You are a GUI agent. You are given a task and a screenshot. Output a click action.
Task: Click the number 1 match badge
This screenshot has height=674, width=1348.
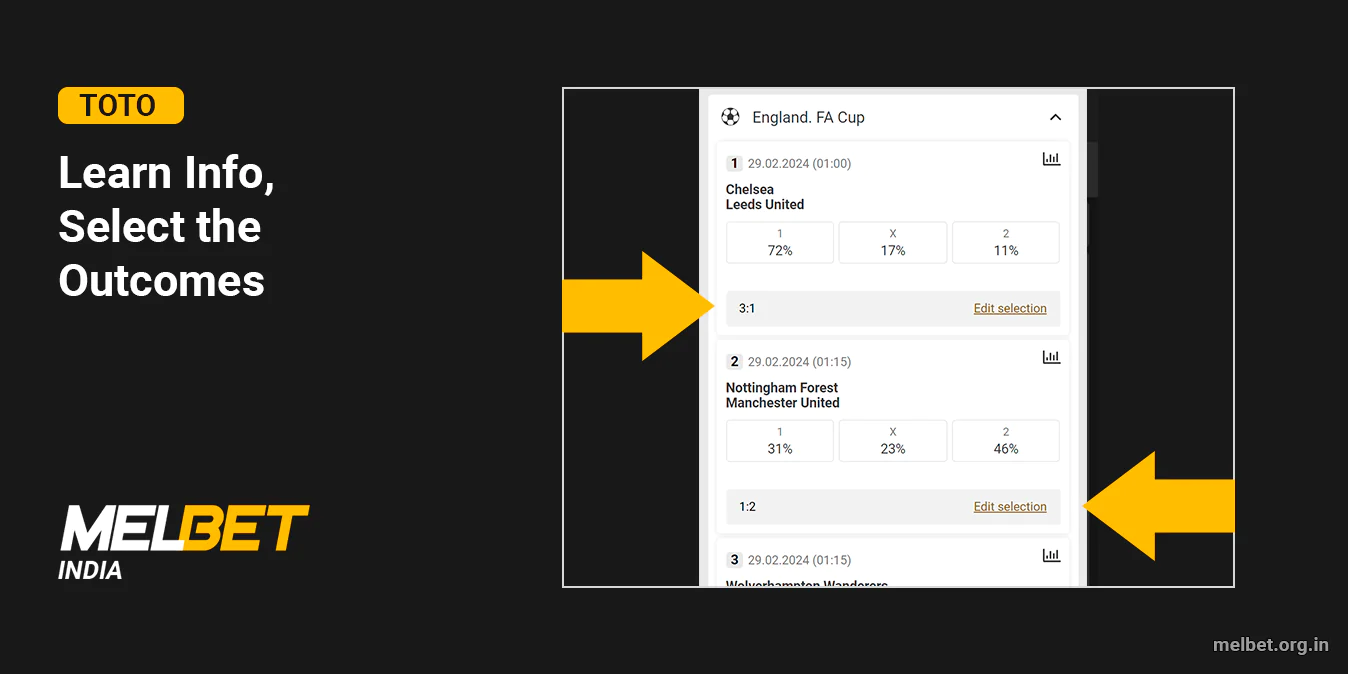coord(734,163)
